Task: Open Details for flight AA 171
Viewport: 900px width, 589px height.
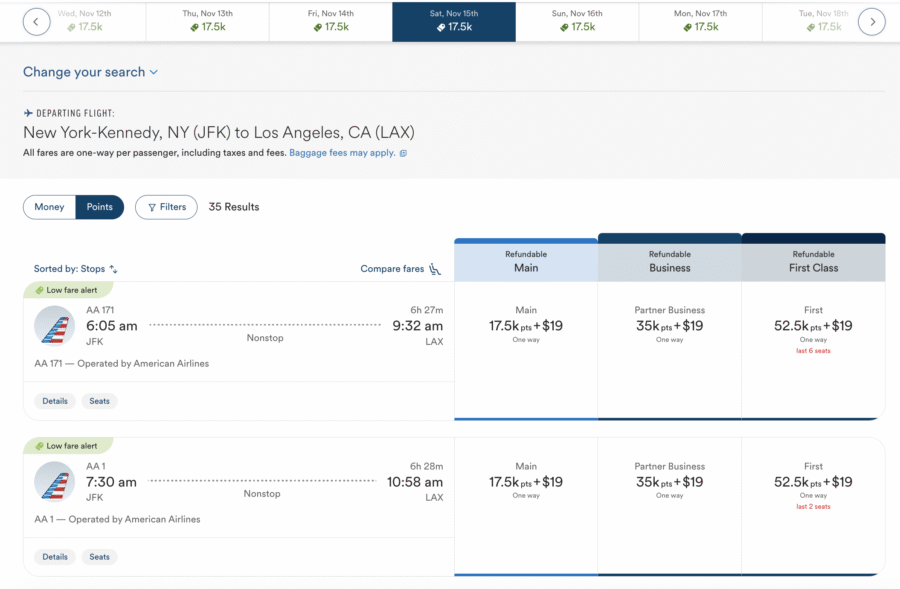Action: coord(54,400)
